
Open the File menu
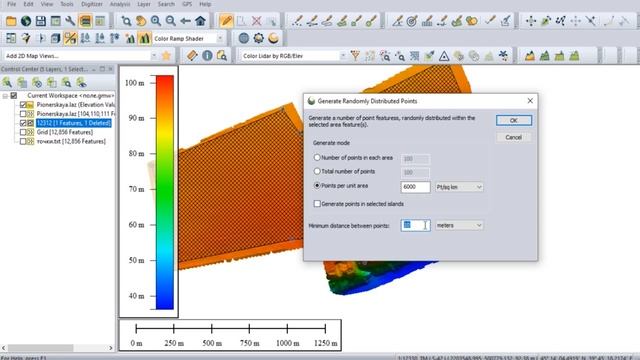[x=11, y=4]
